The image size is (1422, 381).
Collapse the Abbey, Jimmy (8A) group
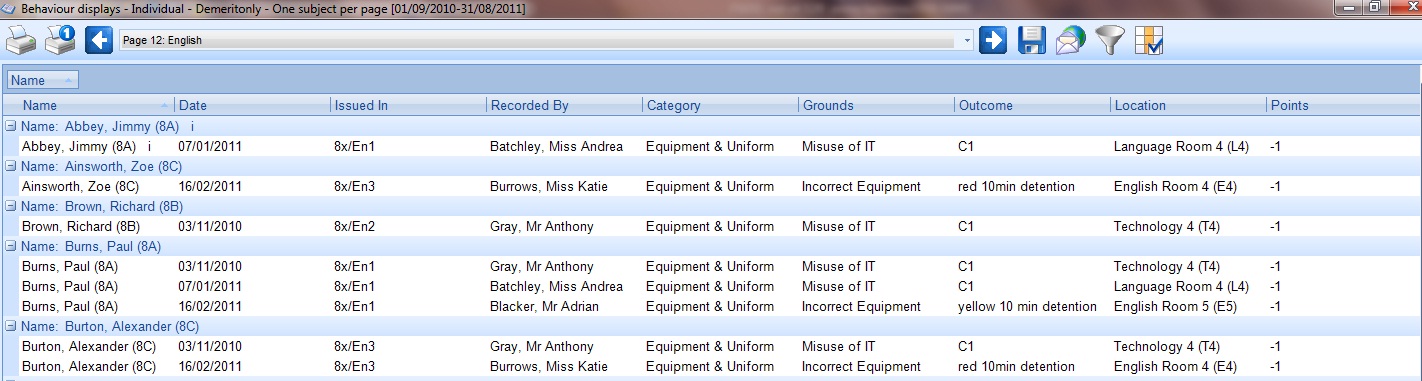click(10, 127)
